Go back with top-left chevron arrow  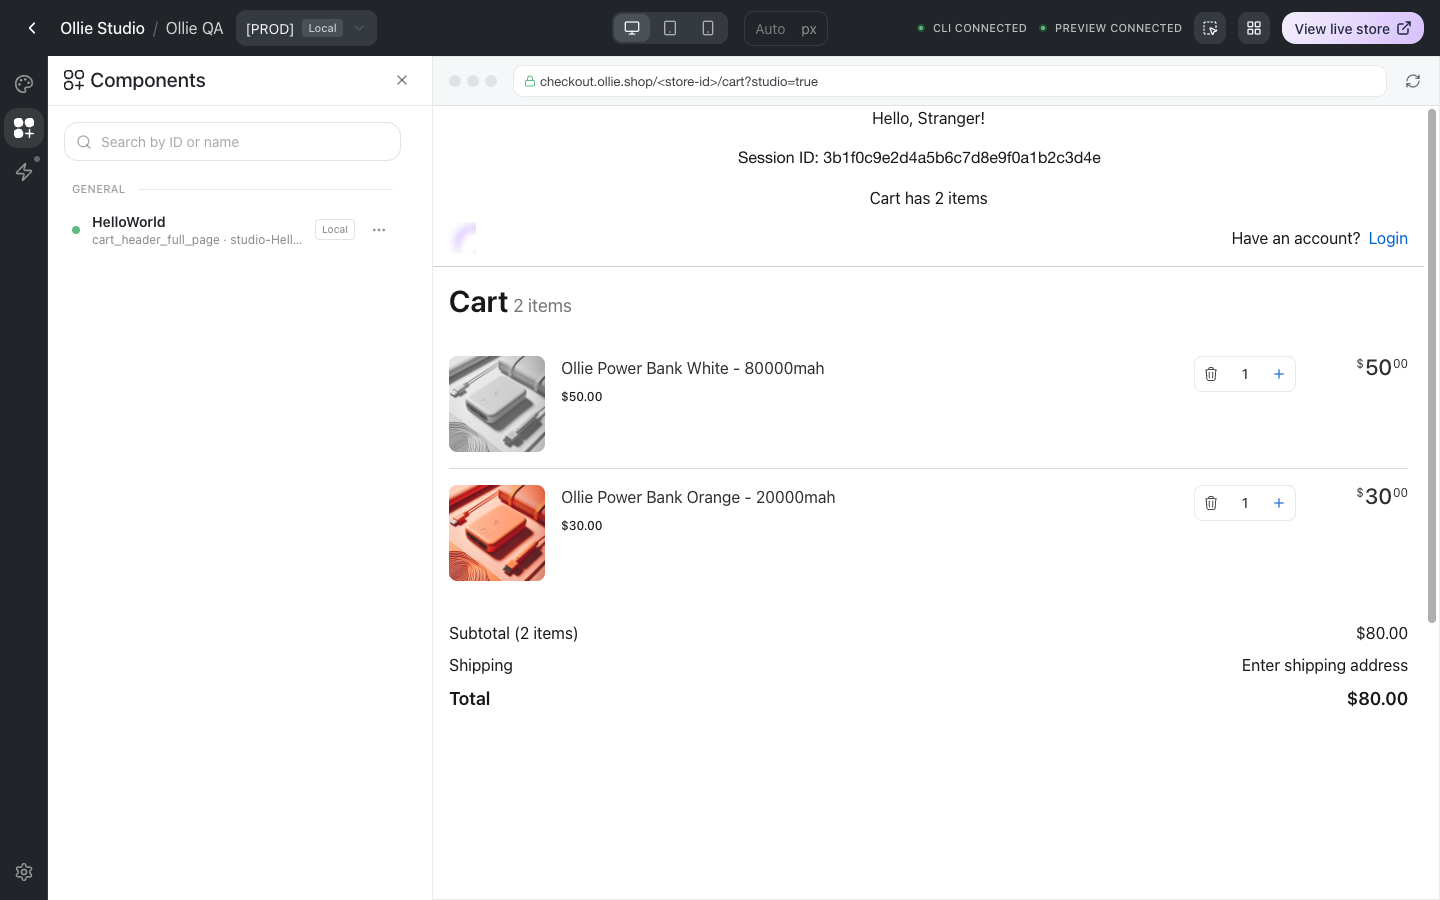pos(32,28)
